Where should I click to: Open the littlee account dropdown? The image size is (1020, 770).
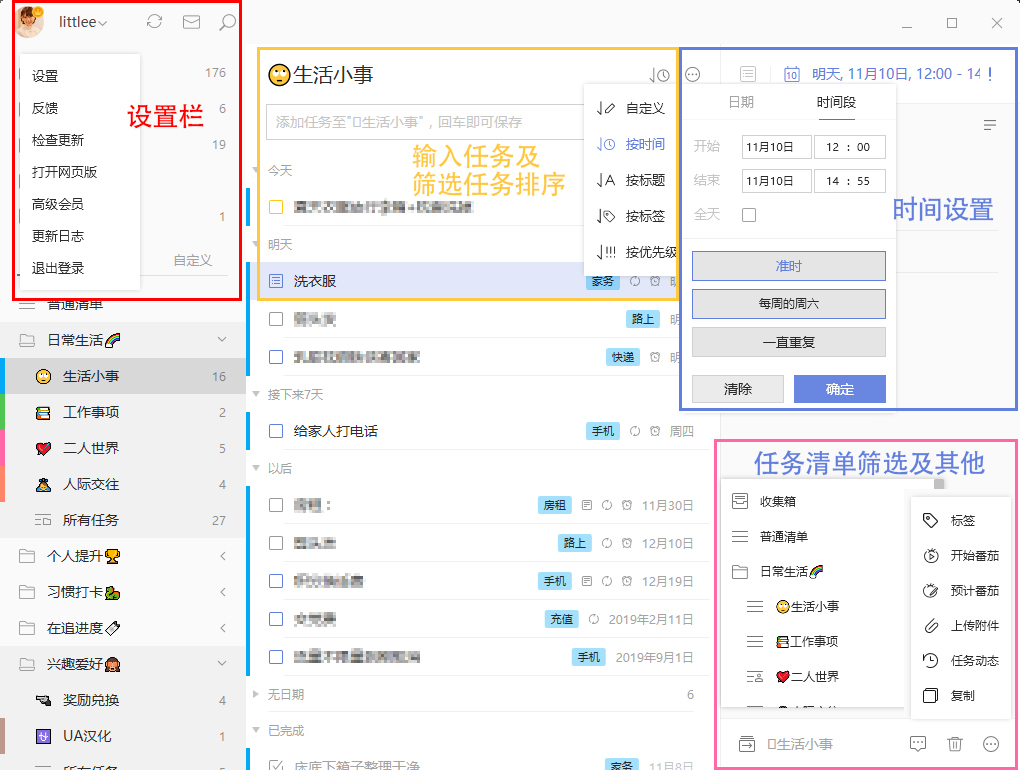point(83,22)
